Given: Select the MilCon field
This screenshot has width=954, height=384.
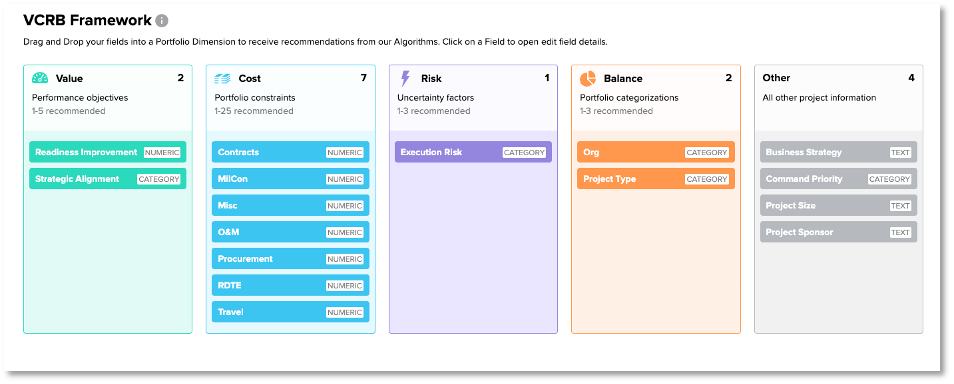Looking at the screenshot, I should [x=290, y=179].
